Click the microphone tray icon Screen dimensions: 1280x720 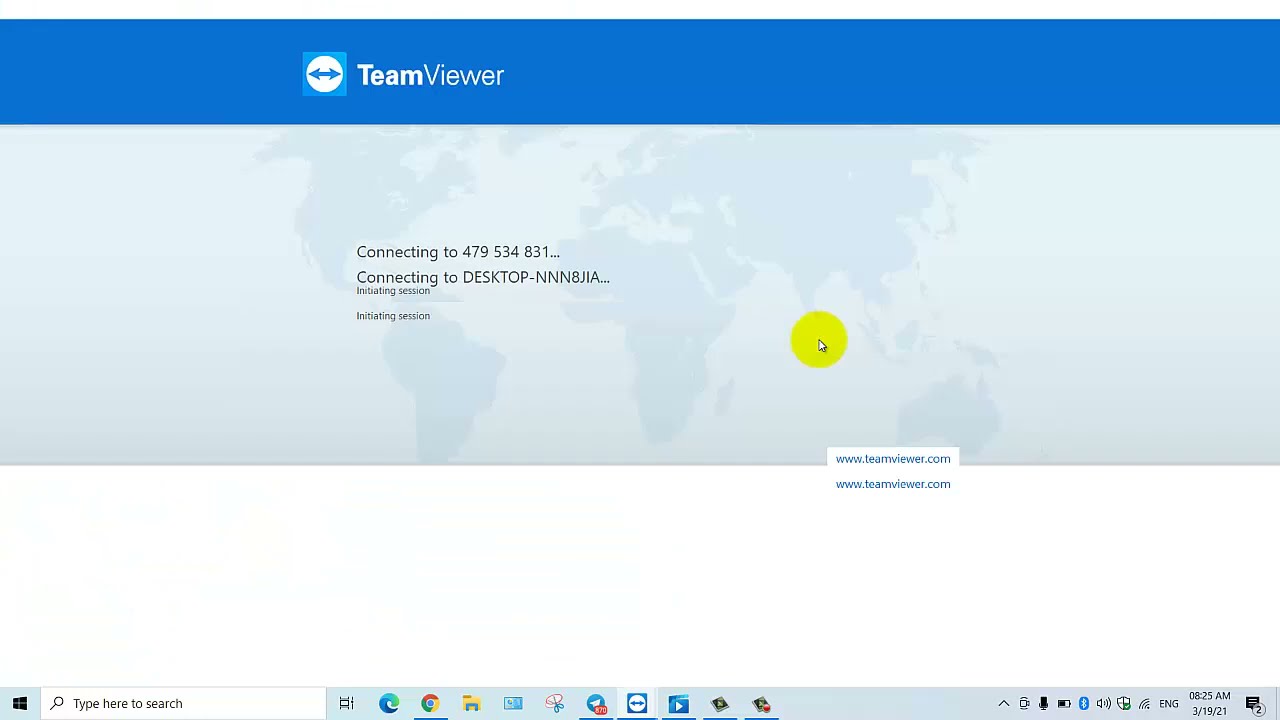click(x=1043, y=704)
